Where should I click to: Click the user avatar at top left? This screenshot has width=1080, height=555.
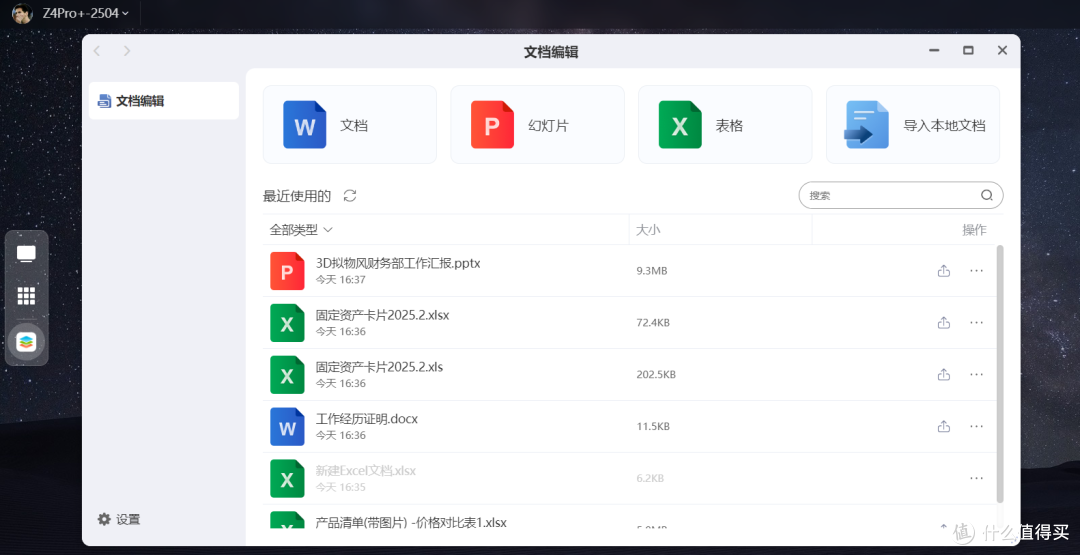(22, 13)
